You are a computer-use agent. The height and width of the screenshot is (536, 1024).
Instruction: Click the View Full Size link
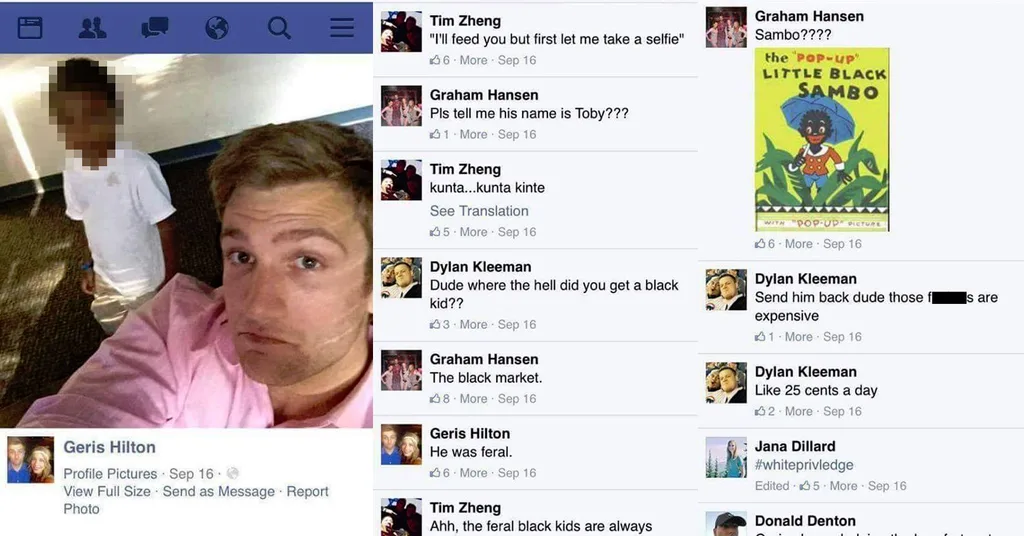(107, 492)
